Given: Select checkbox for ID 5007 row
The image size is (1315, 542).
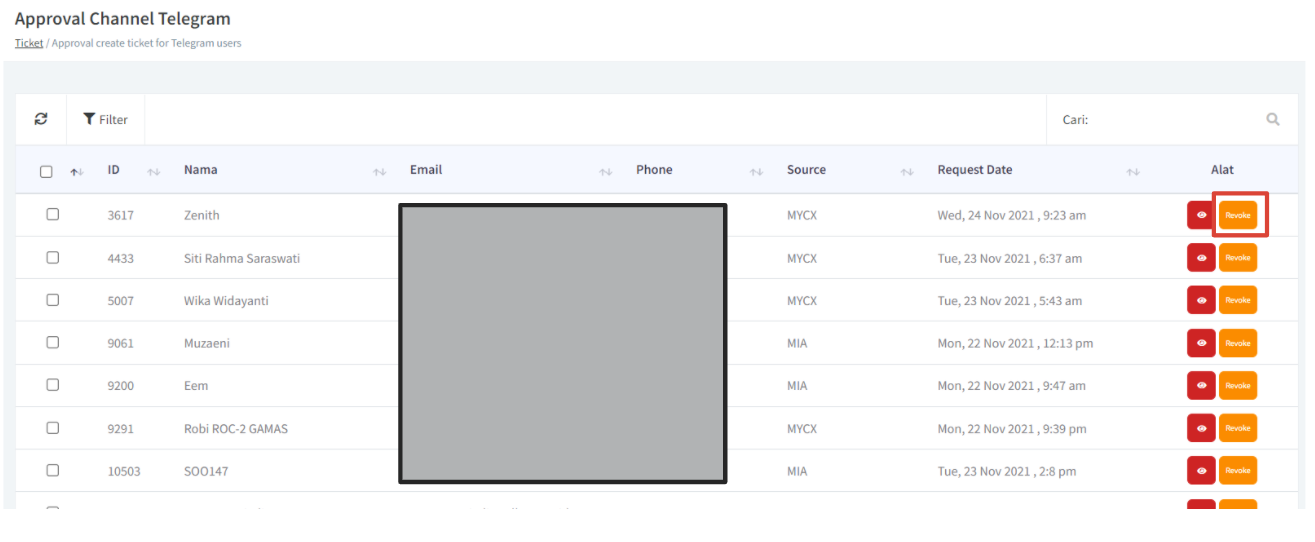Looking at the screenshot, I should [53, 300].
